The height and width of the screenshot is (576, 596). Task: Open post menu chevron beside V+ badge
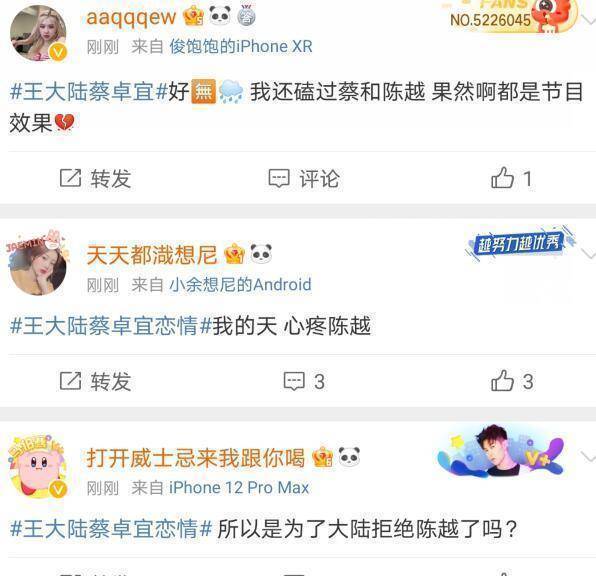pos(589,457)
